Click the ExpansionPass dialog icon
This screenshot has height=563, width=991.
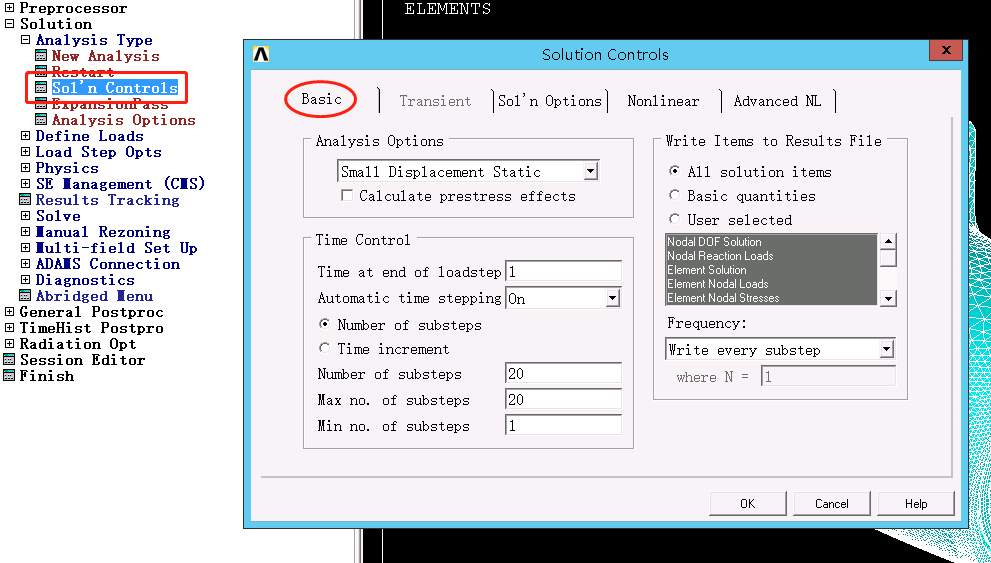41,103
